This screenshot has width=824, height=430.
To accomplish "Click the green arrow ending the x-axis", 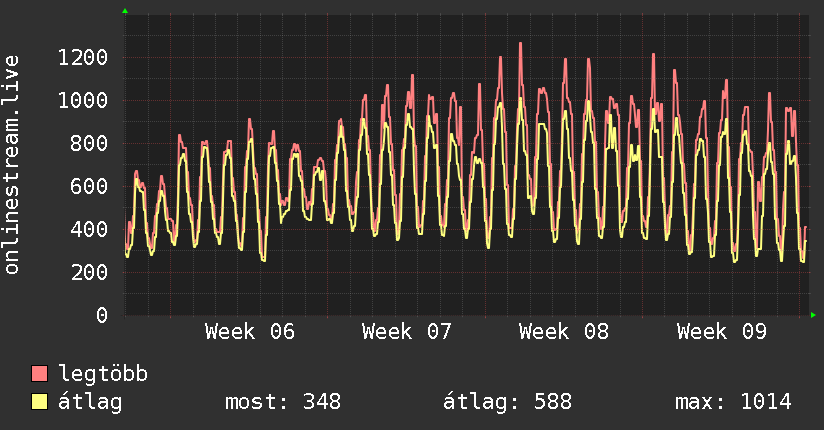I will (x=813, y=315).
